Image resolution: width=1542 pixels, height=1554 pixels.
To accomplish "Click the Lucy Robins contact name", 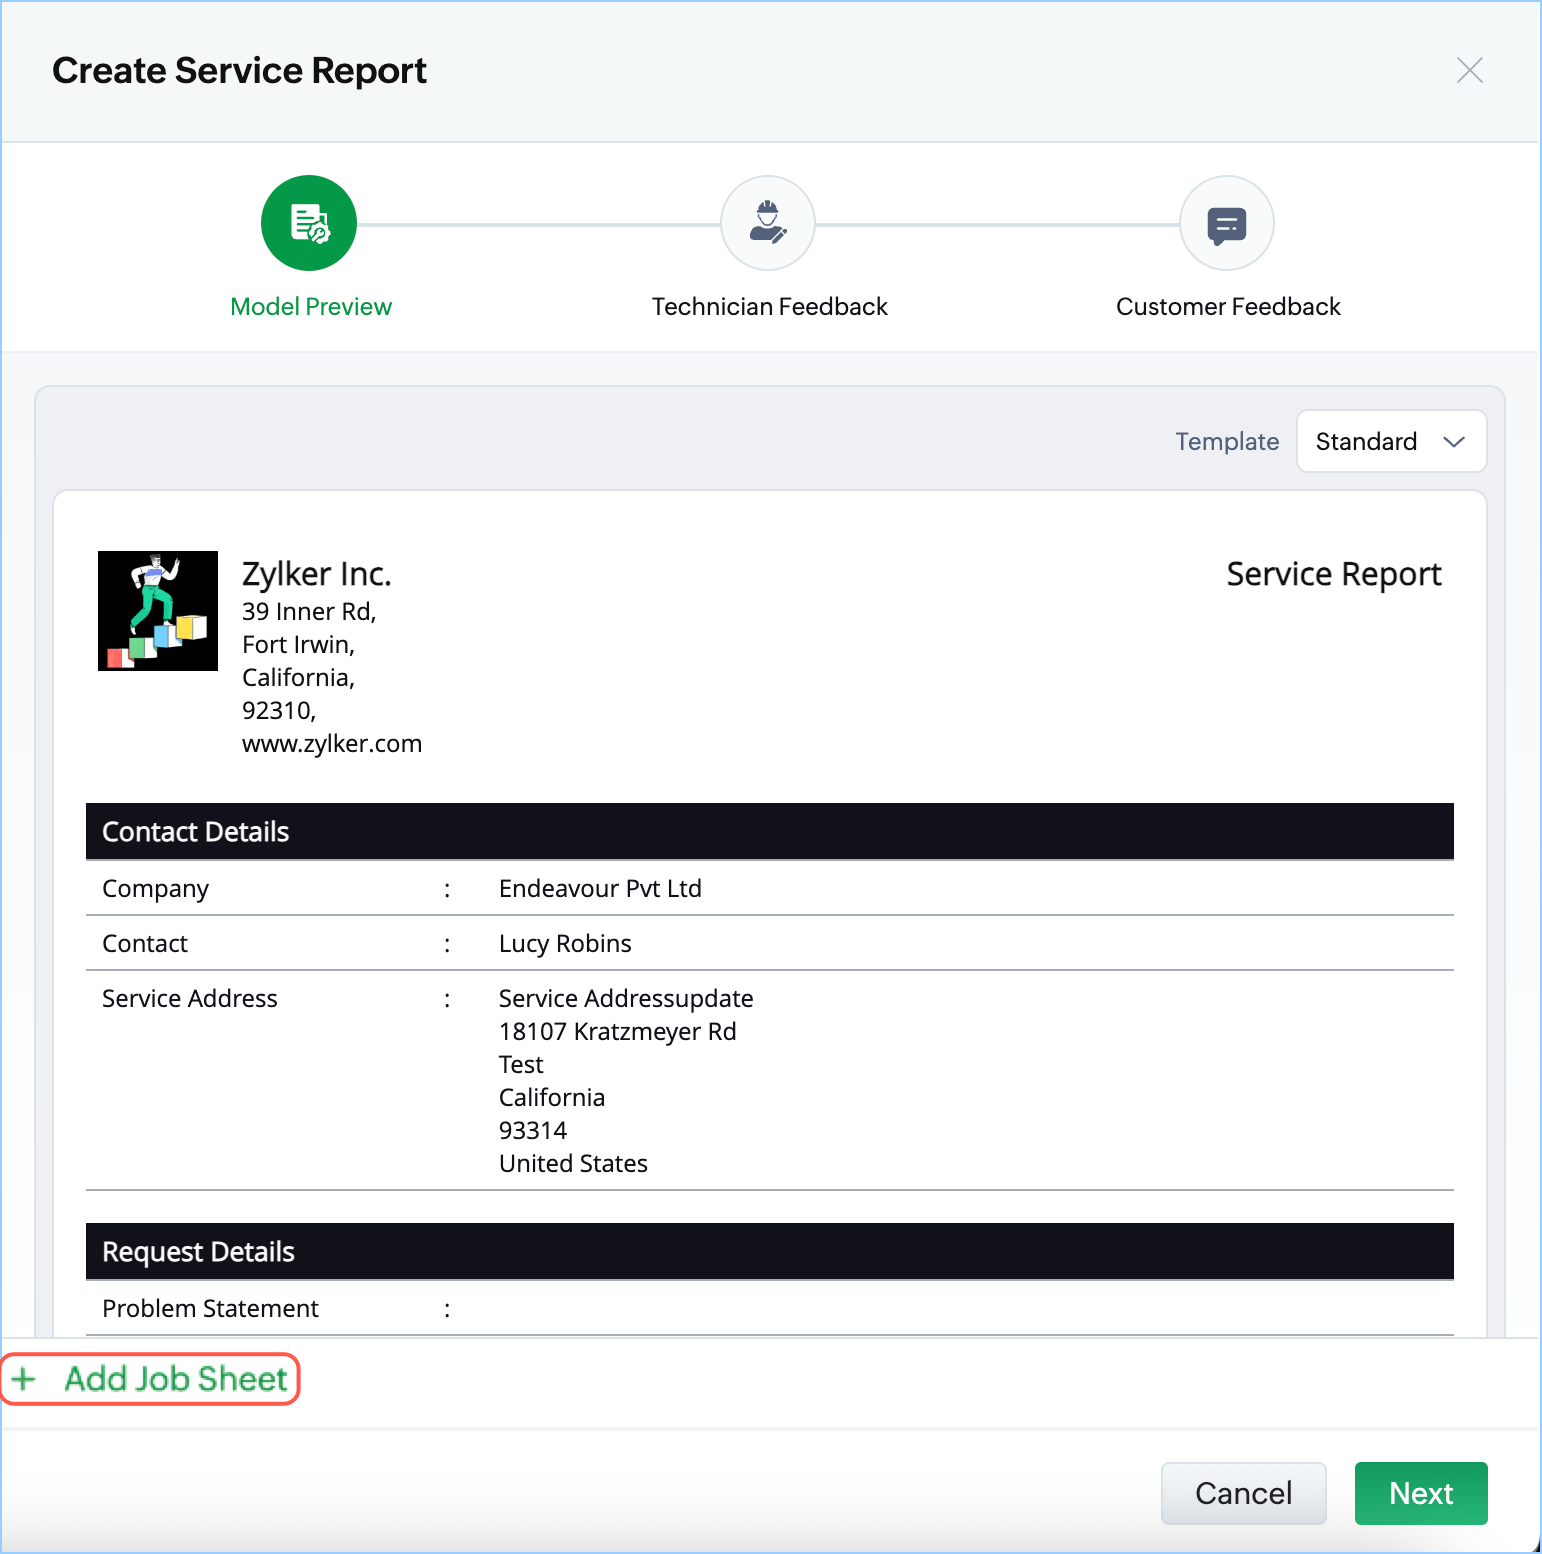I will (x=565, y=944).
